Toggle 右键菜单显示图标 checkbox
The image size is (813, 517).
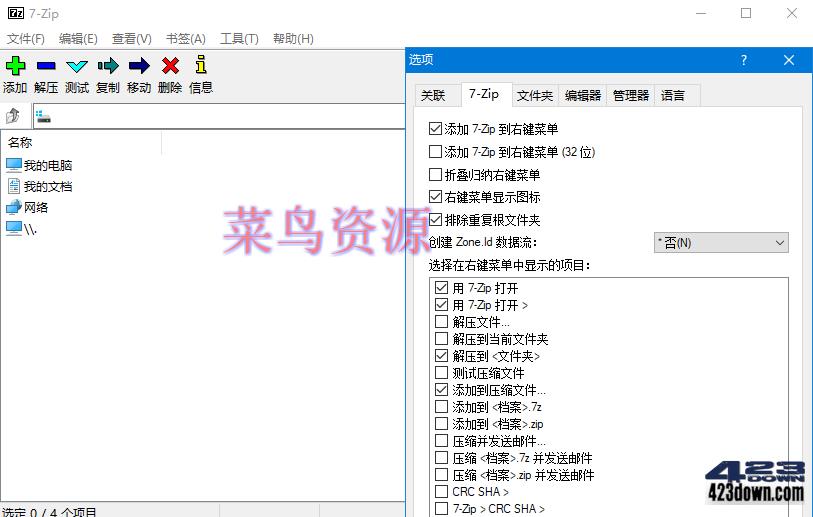436,197
